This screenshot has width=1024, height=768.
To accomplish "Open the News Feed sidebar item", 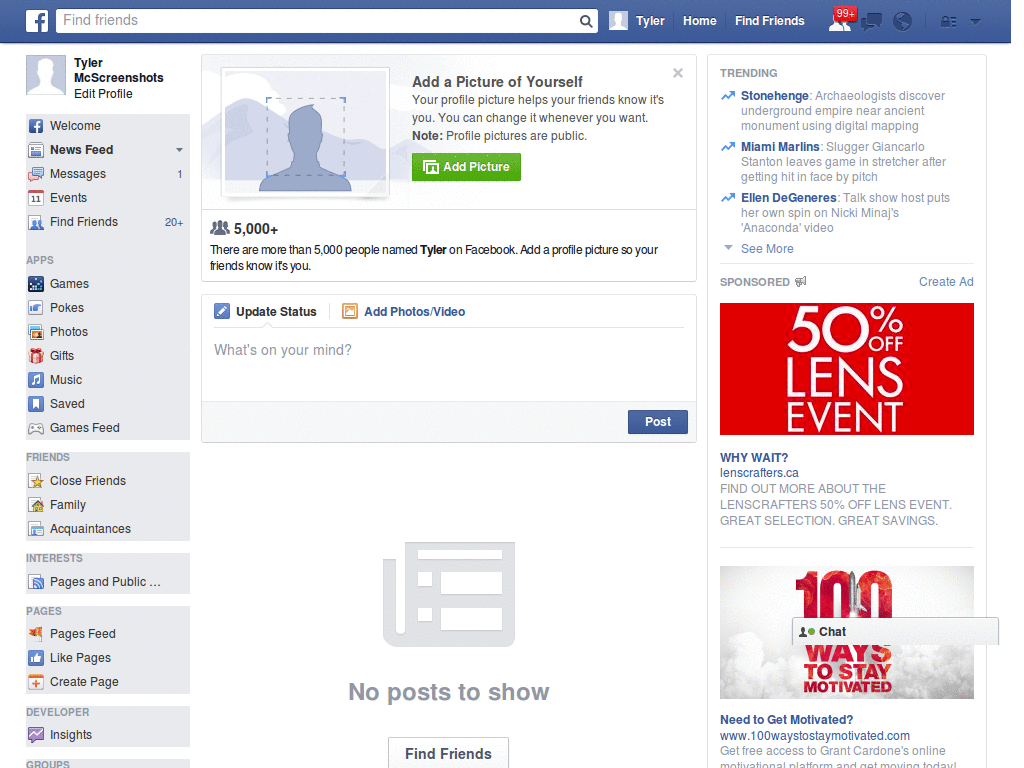I will pos(108,150).
